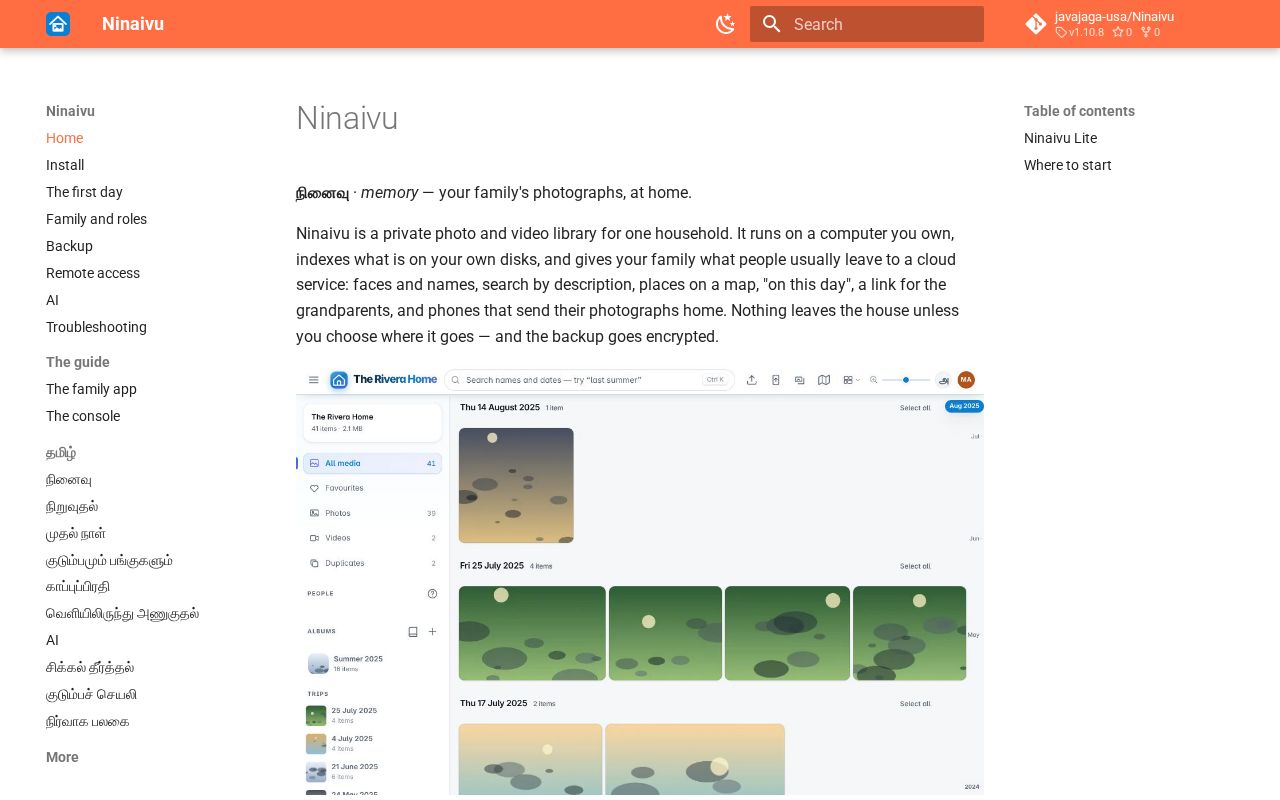
Task: Go to the சிக்கல் தீர்த்தல் page
Action: [x=90, y=667]
